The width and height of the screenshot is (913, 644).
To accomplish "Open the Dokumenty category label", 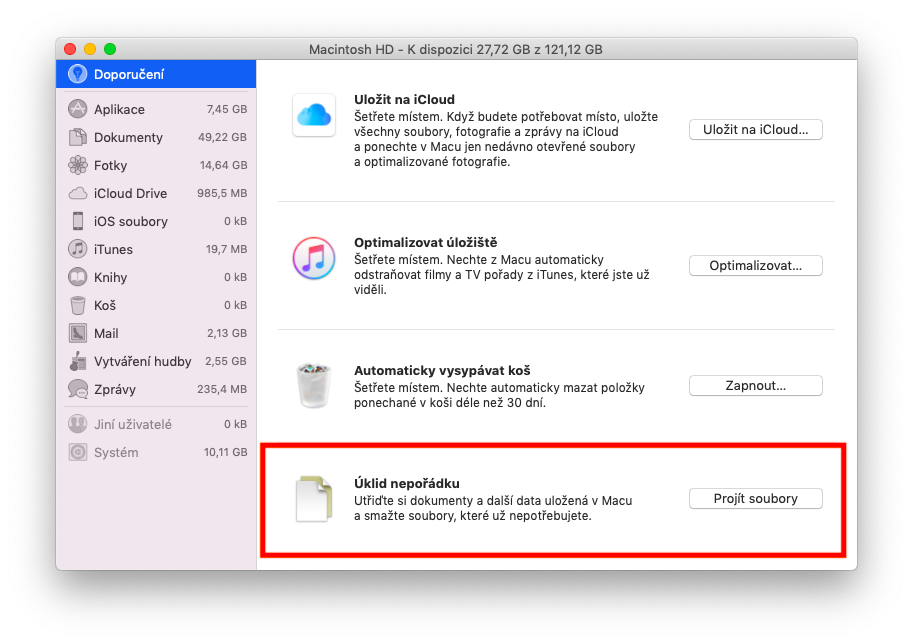I will click(128, 137).
